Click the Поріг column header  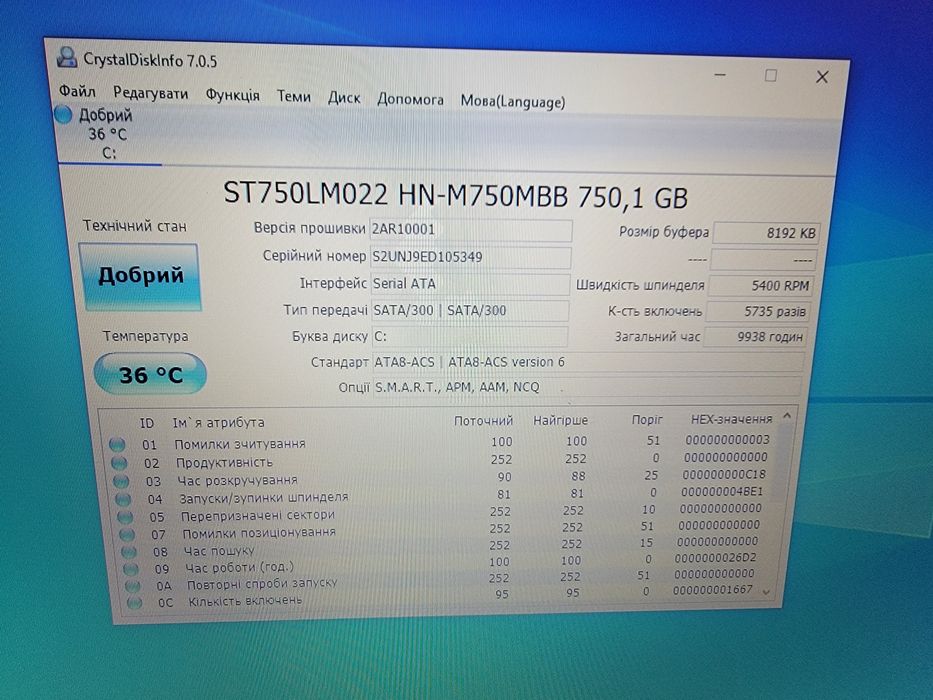coord(647,420)
